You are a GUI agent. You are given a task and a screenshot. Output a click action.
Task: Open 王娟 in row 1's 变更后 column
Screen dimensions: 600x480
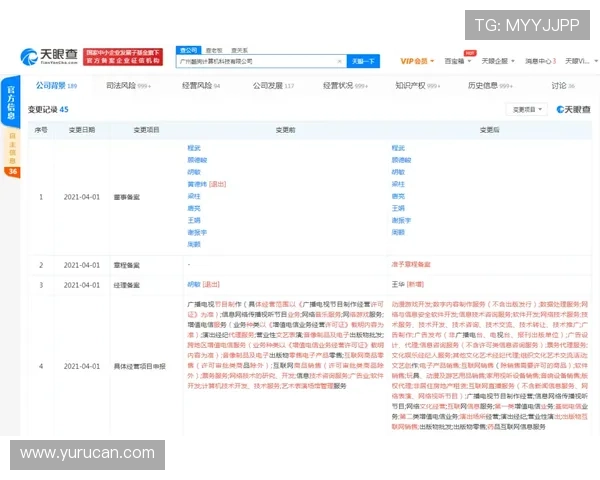(x=398, y=208)
